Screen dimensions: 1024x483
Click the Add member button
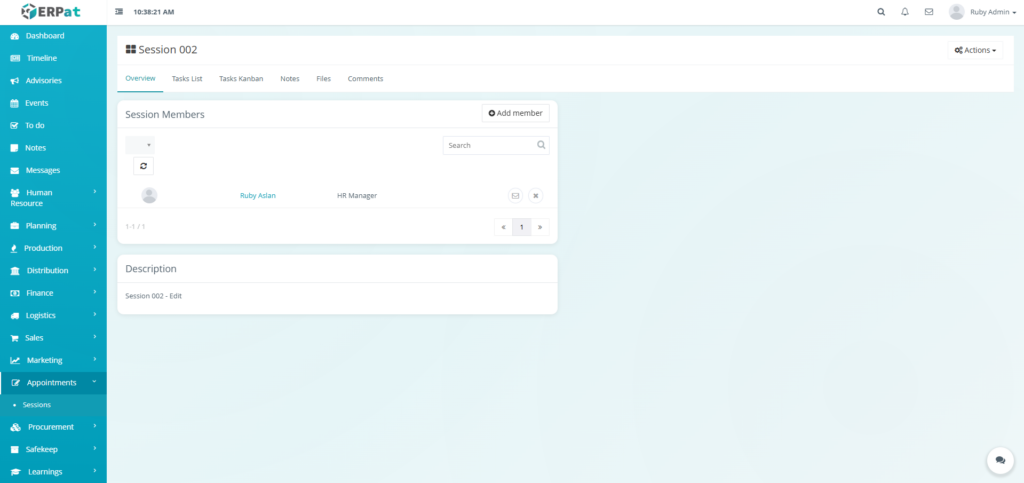coord(515,113)
